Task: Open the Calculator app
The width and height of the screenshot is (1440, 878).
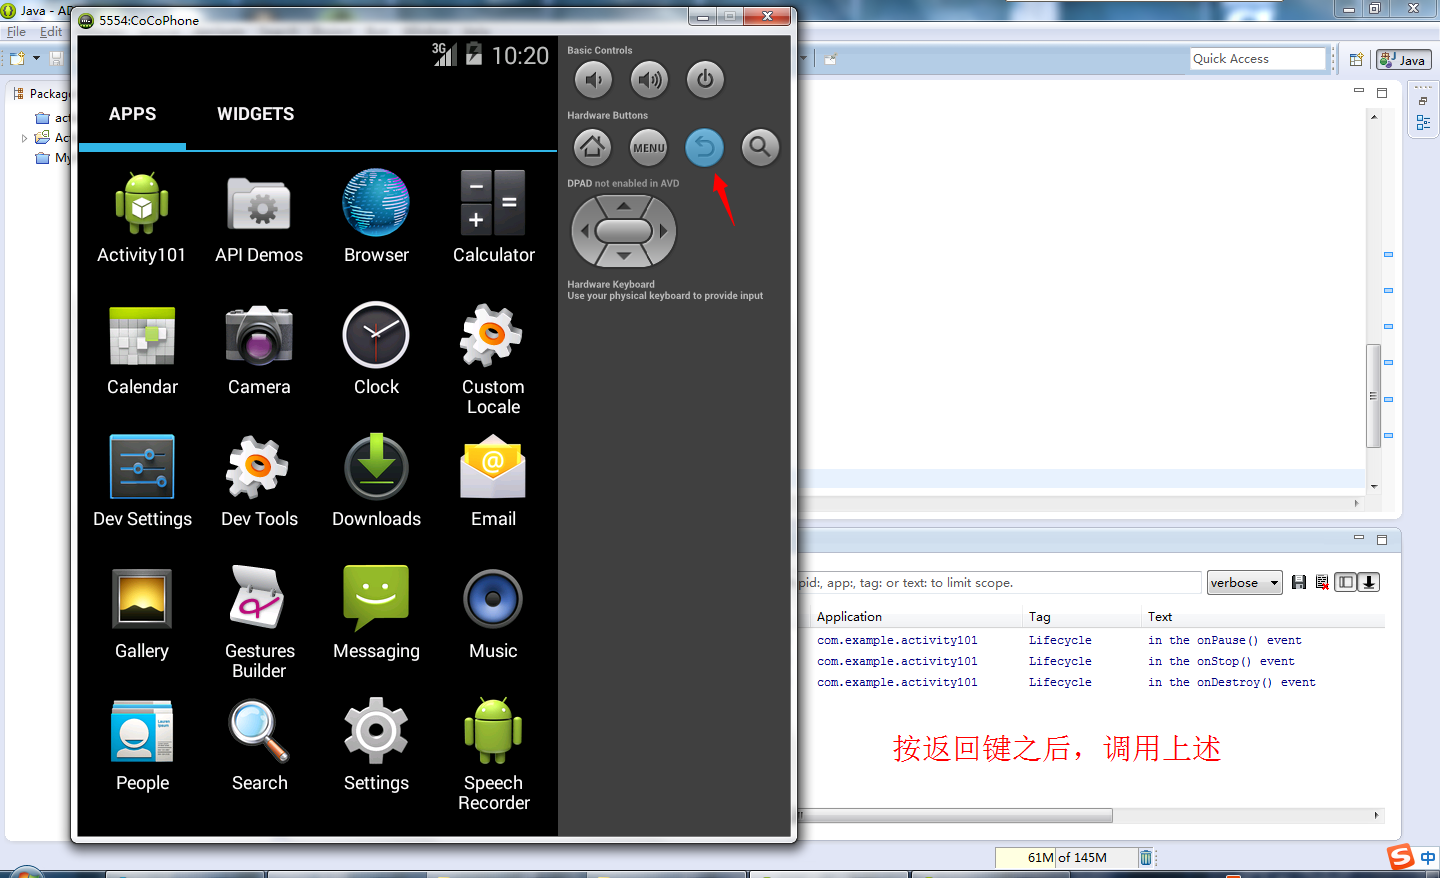Action: [493, 217]
